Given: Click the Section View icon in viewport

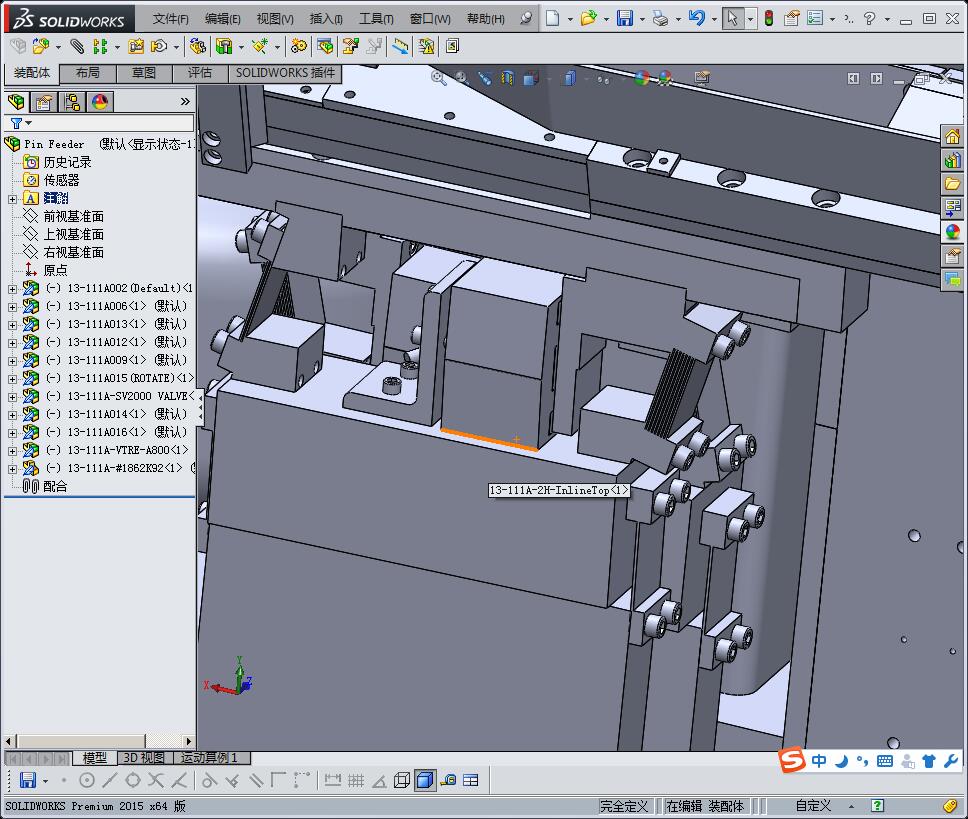Looking at the screenshot, I should [x=507, y=78].
